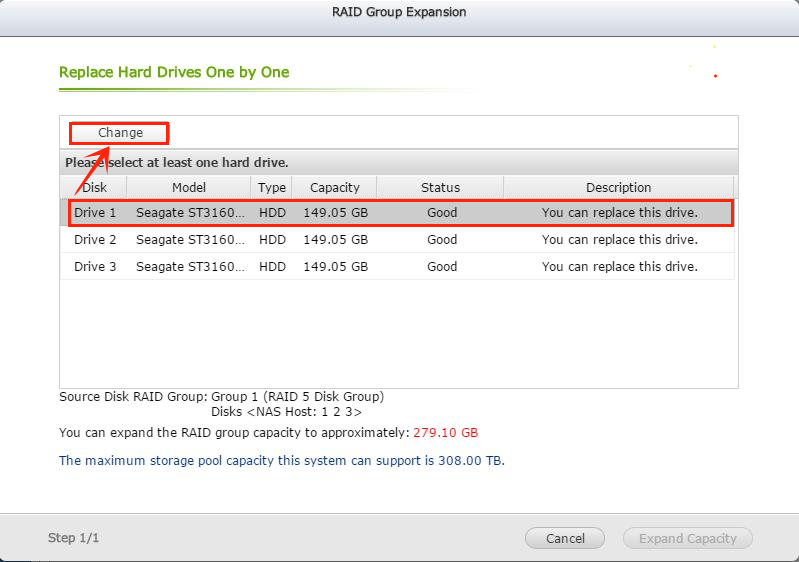Click the Replace Hard Drives heading
The width and height of the screenshot is (799, 562).
click(174, 73)
